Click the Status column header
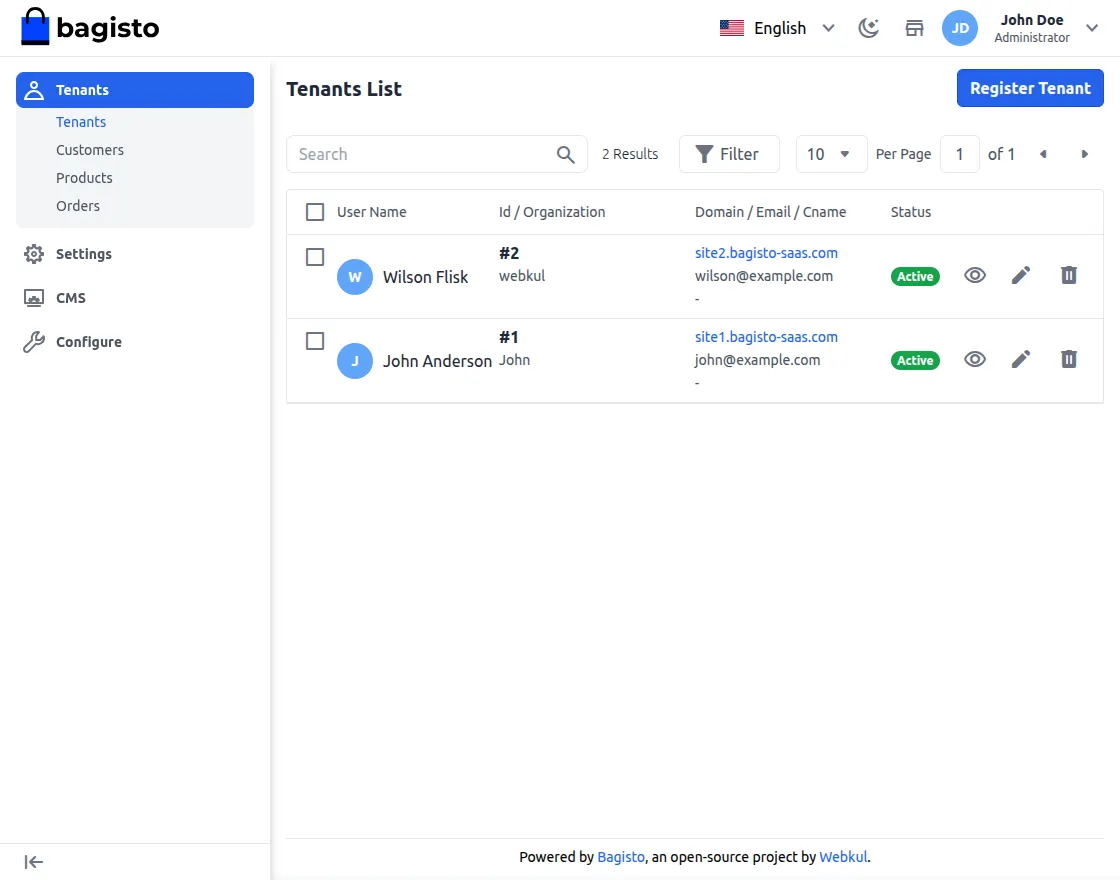 click(x=911, y=212)
